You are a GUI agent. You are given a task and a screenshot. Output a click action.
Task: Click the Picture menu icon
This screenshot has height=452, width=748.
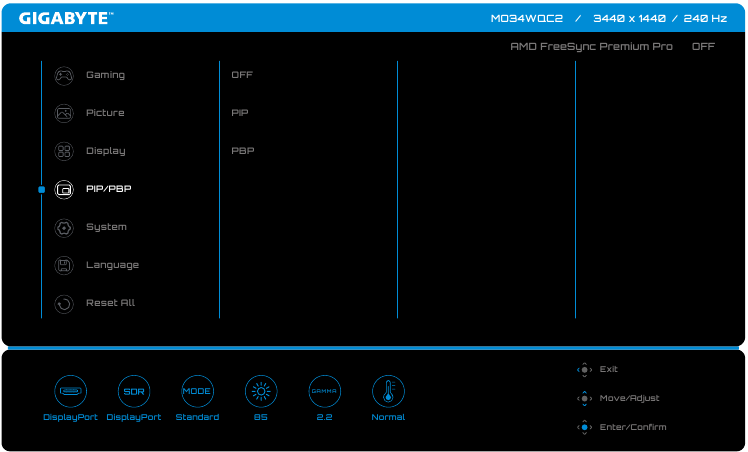point(64,113)
